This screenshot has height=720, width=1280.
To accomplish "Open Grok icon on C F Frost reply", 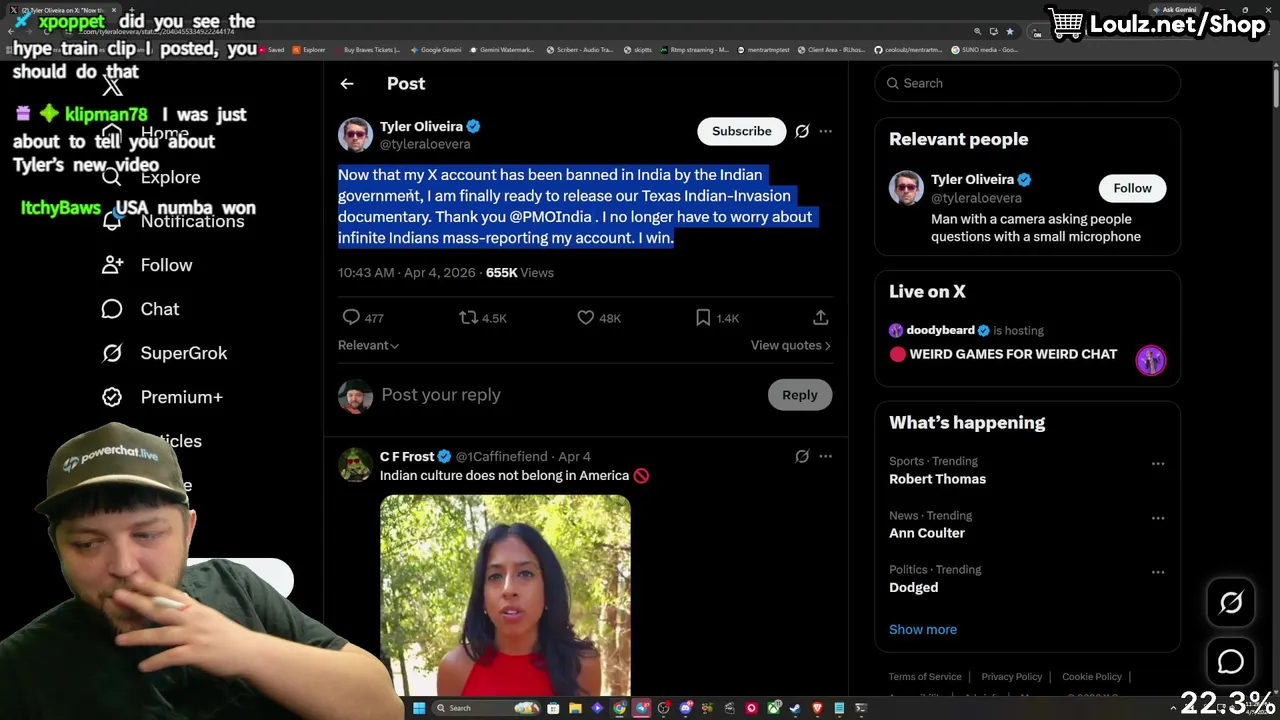I will [x=802, y=456].
